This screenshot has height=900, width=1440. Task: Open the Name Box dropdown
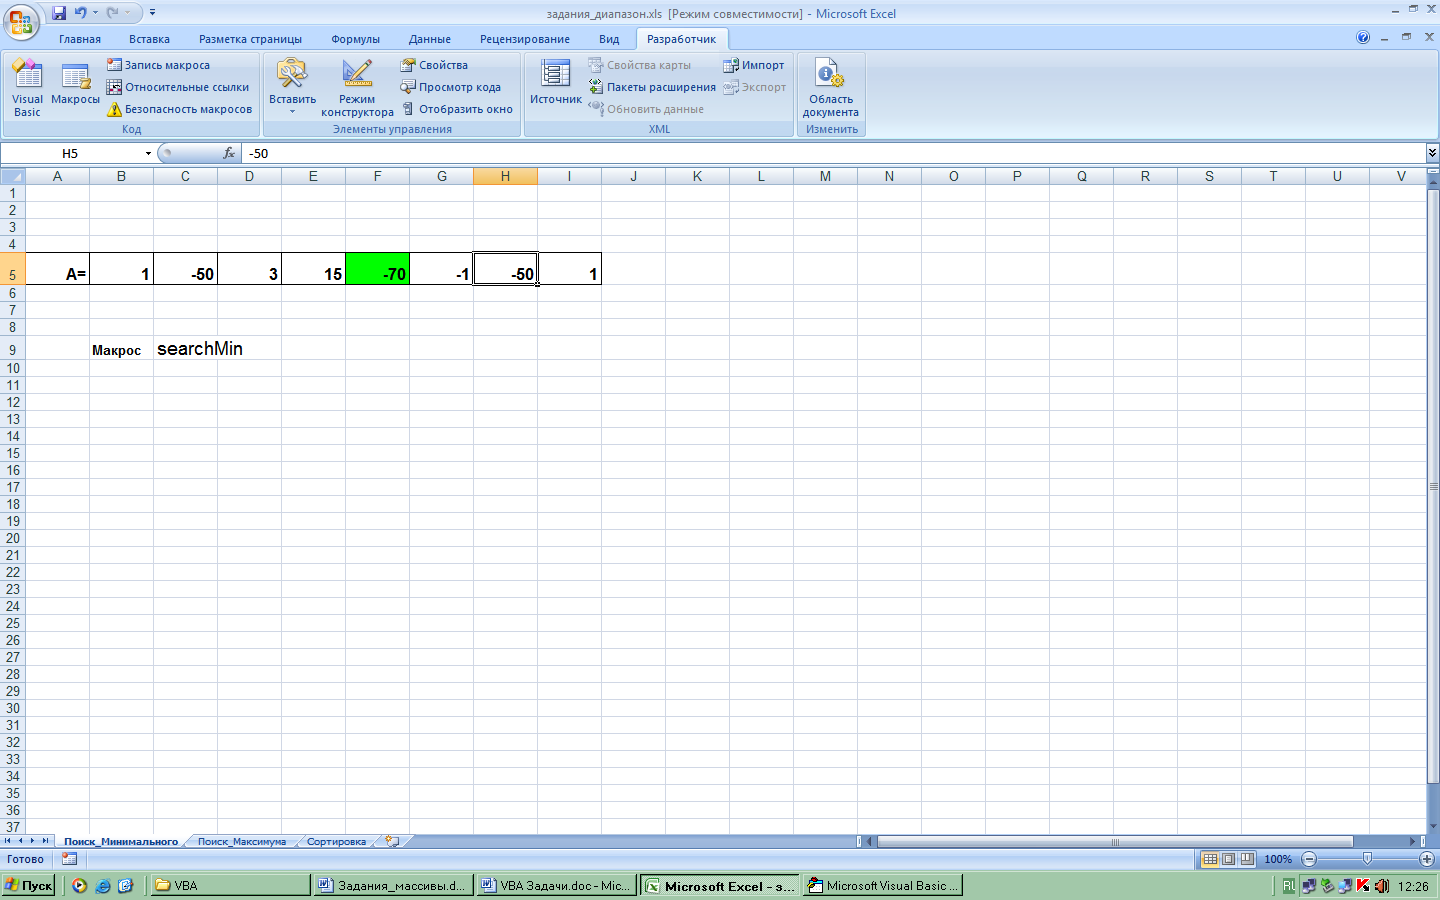[x=148, y=153]
